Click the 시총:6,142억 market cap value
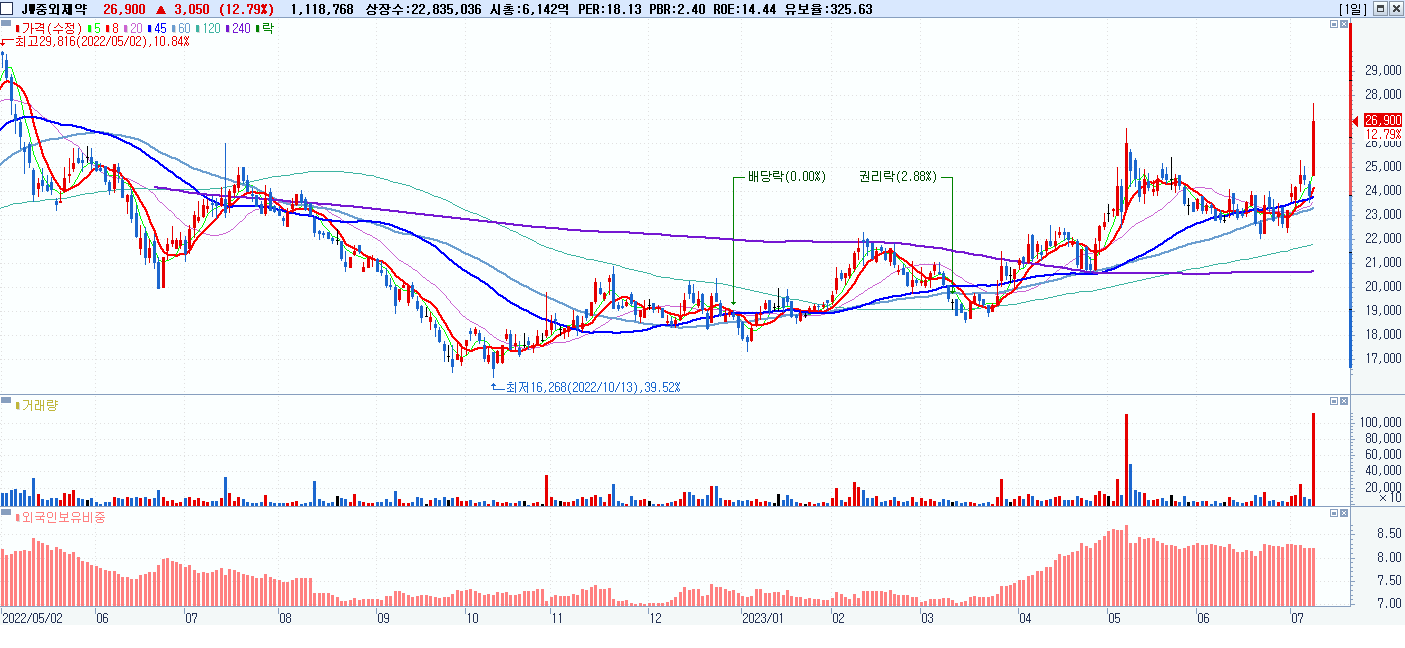The width and height of the screenshot is (1405, 648). click(x=530, y=9)
